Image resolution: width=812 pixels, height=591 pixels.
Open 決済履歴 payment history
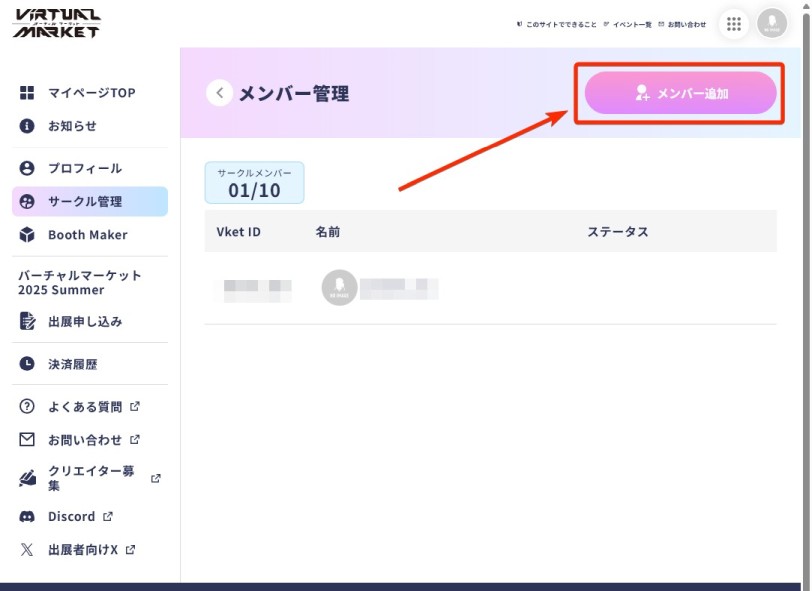pos(72,364)
